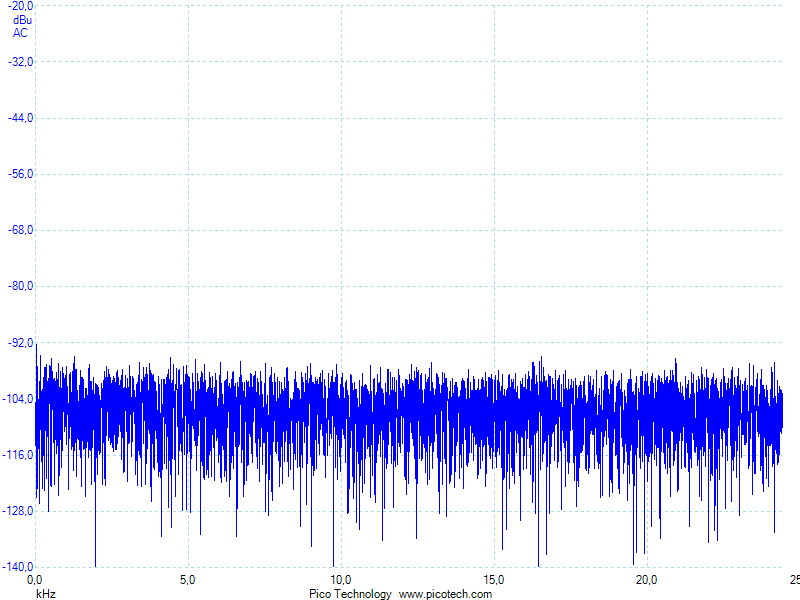Screen dimensions: 800x600
Task: Click the AC coupling label
Action: coord(20,33)
